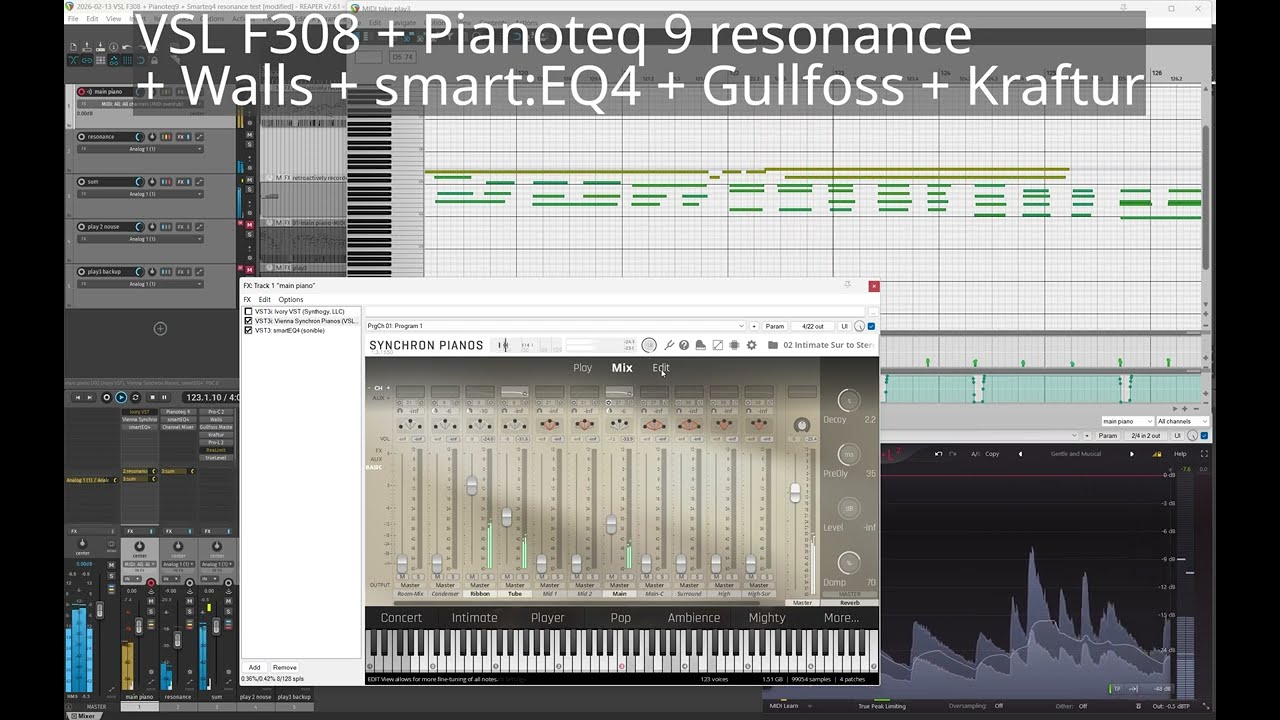Click the bypass knob beside UI button

[x=859, y=326]
